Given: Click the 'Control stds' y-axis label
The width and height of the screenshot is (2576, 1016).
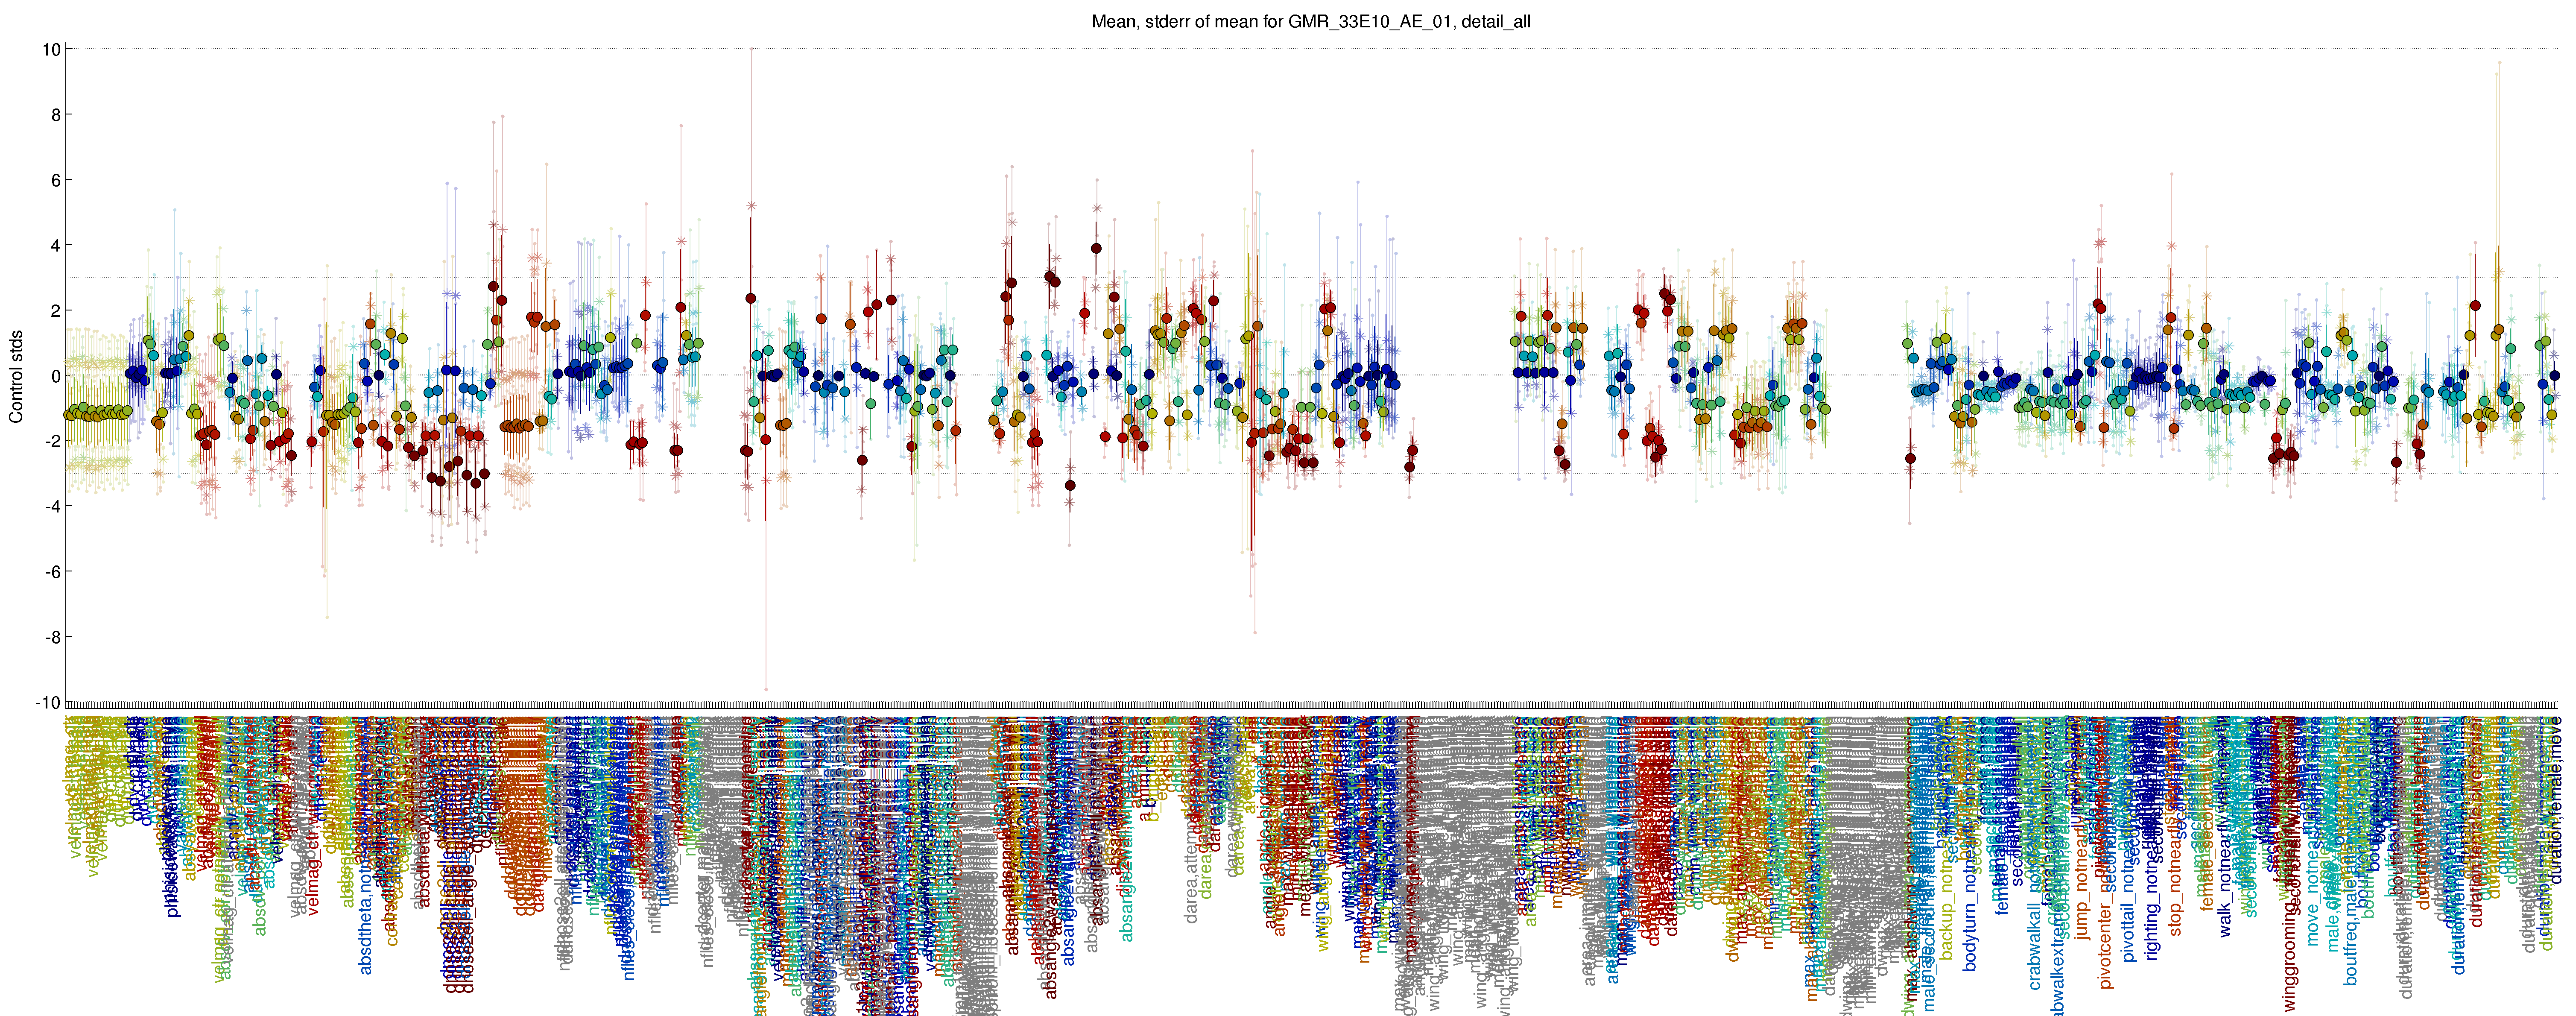Looking at the screenshot, I should (x=16, y=376).
